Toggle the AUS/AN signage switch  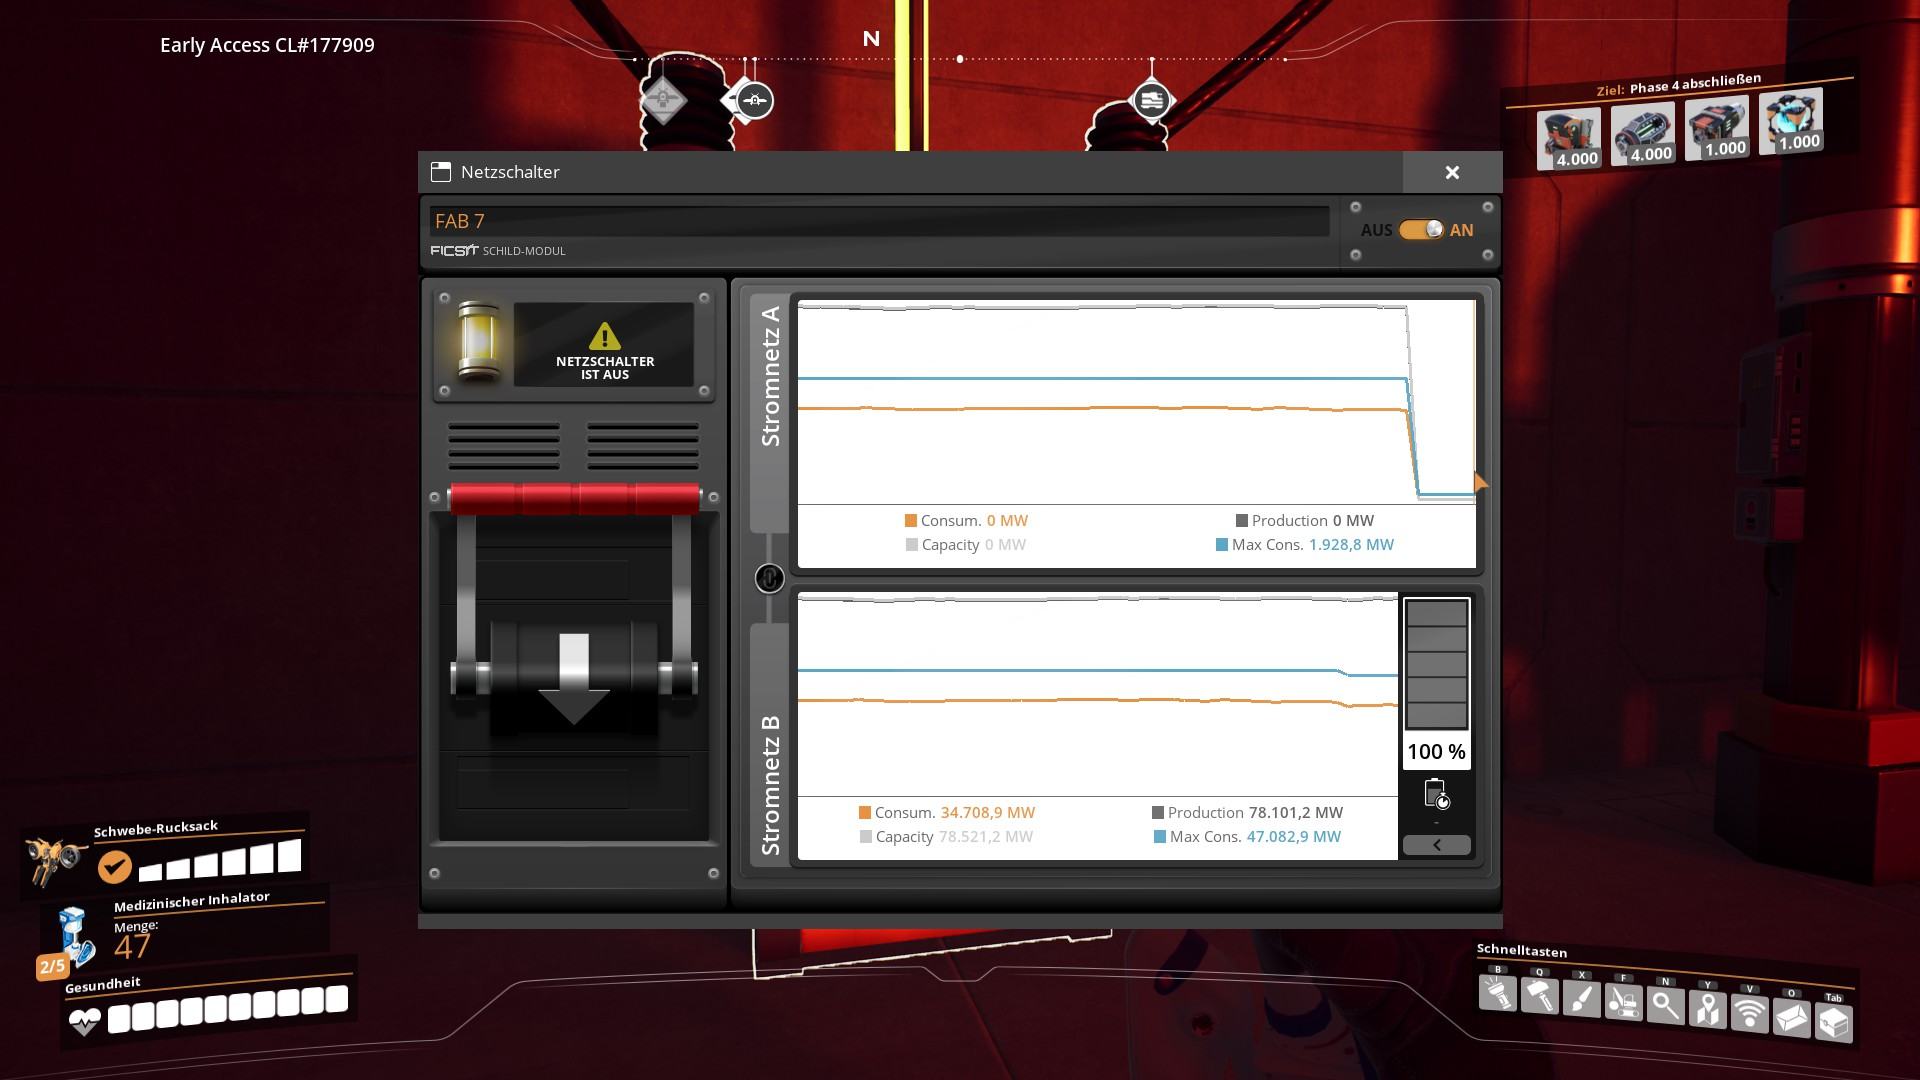(x=1421, y=230)
